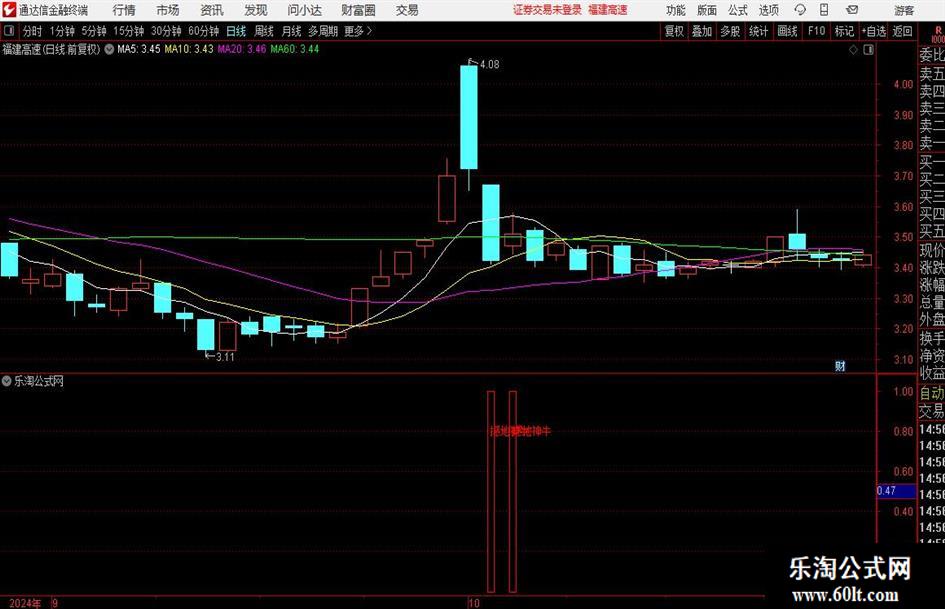Switch to the 15分钟 period tab

tap(129, 31)
